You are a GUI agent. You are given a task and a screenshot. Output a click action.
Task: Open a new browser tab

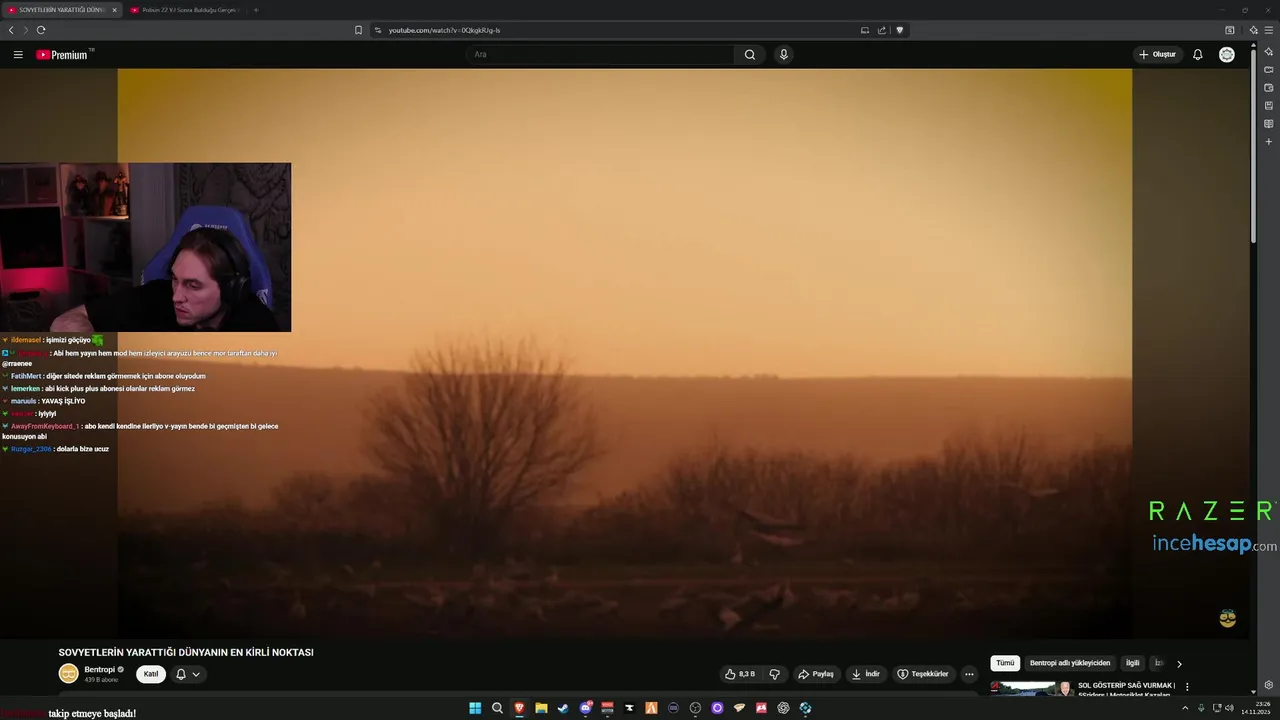(256, 10)
